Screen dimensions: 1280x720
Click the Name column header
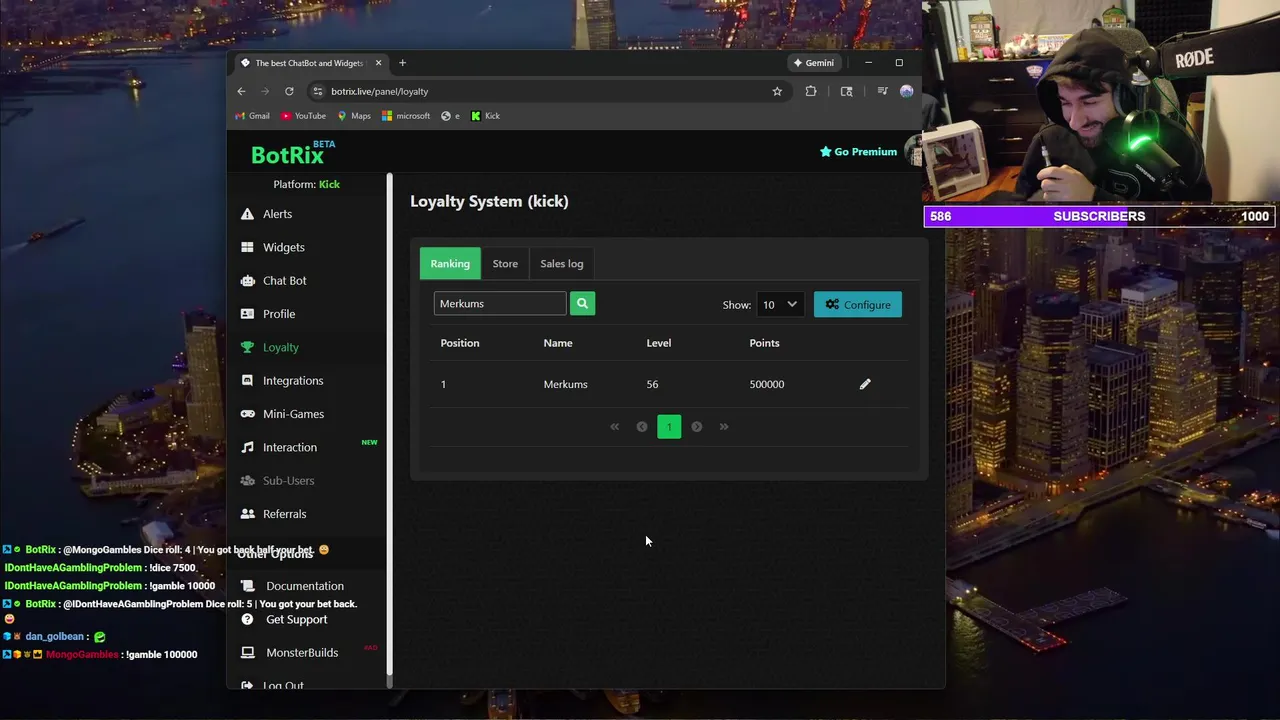[558, 343]
